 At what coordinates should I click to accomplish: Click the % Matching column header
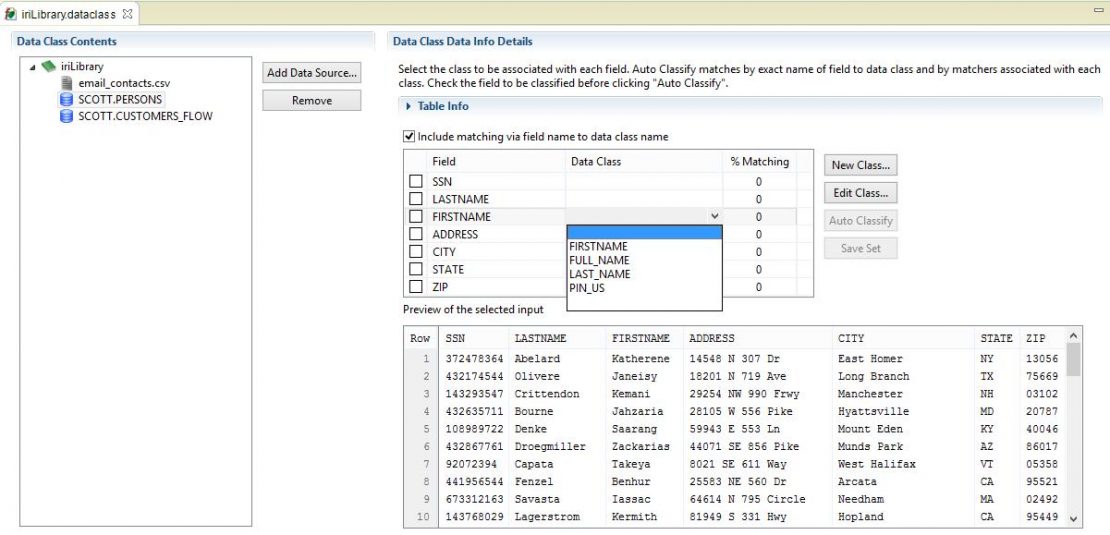[x=760, y=161]
